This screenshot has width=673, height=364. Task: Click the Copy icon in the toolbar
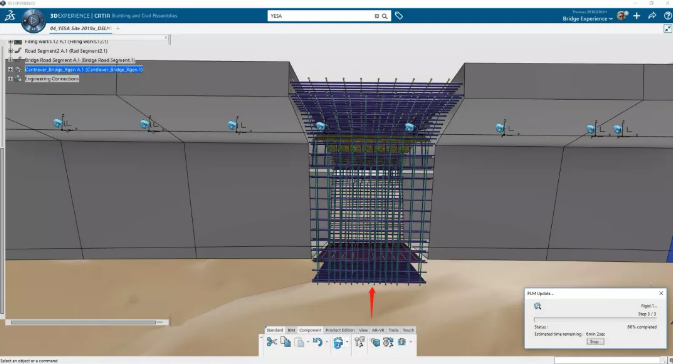pyautogui.click(x=285, y=342)
